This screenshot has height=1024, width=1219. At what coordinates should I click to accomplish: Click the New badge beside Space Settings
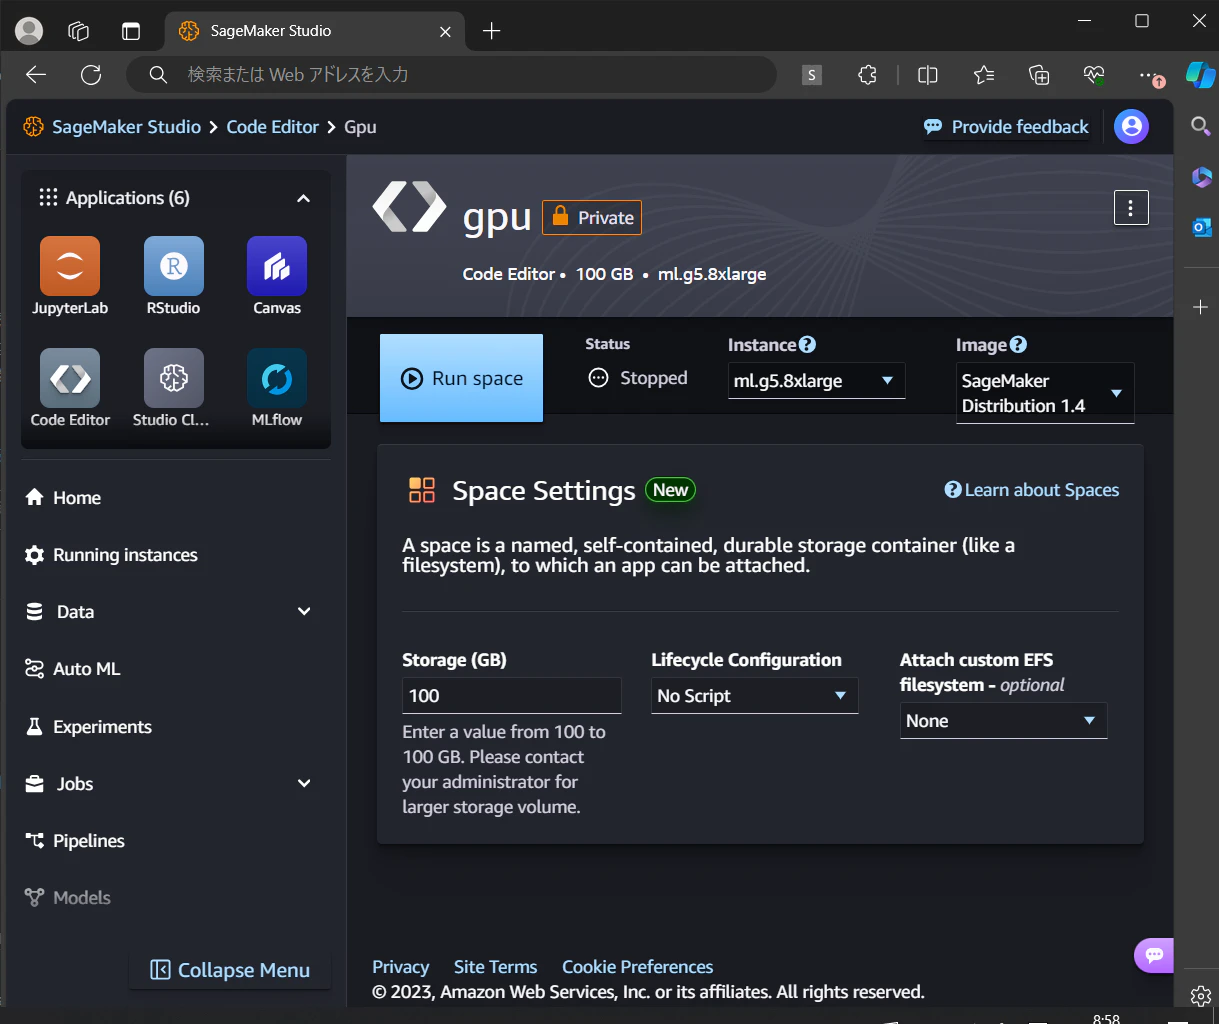tap(670, 490)
